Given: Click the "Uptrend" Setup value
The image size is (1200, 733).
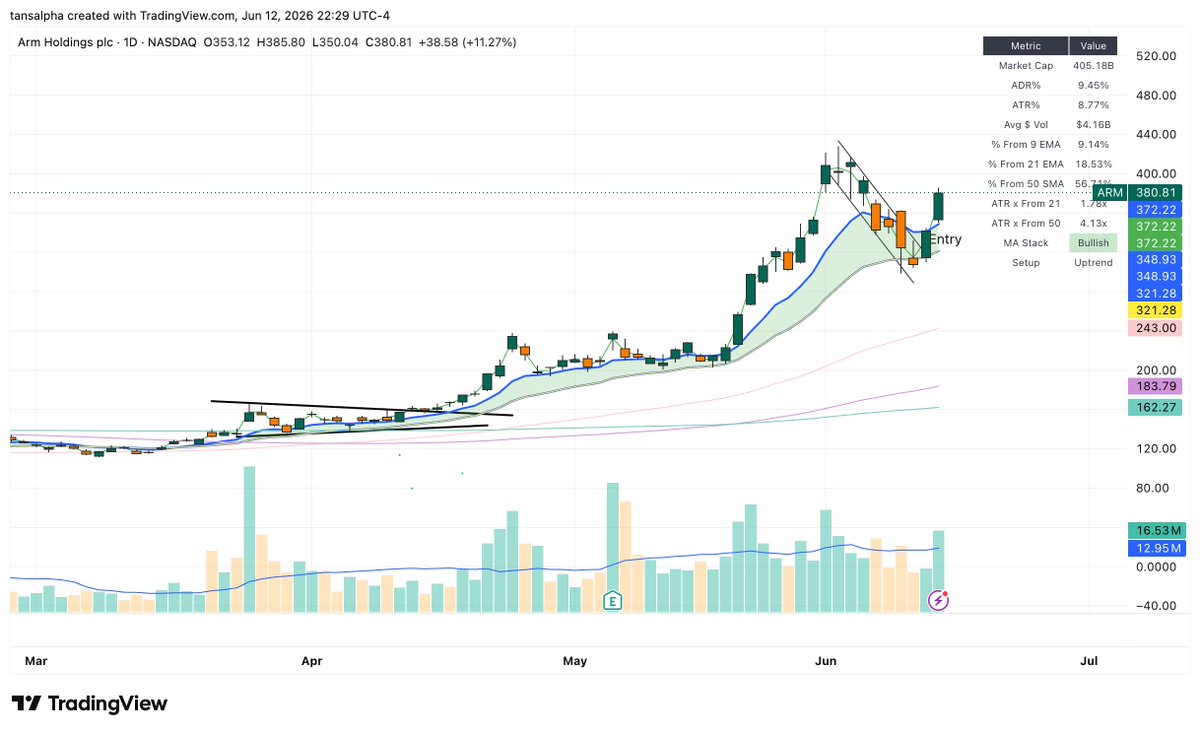Looking at the screenshot, I should [1093, 262].
